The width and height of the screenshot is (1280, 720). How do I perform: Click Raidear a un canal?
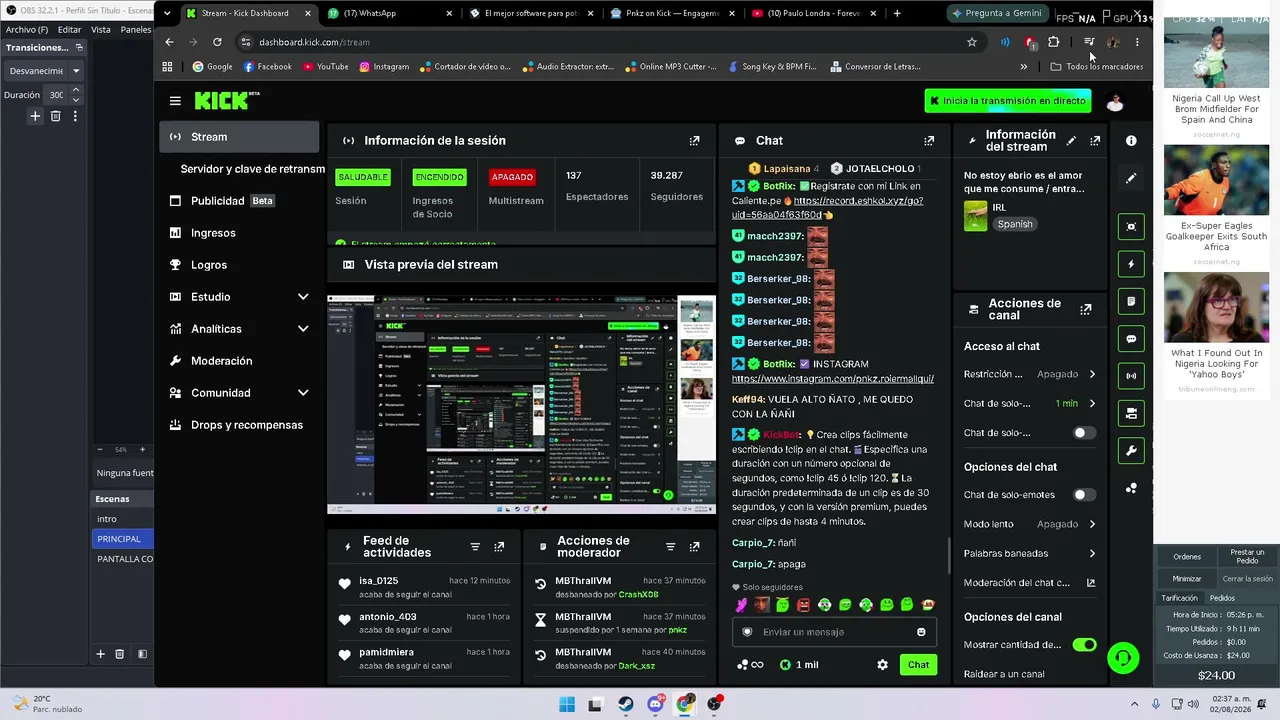[1004, 674]
